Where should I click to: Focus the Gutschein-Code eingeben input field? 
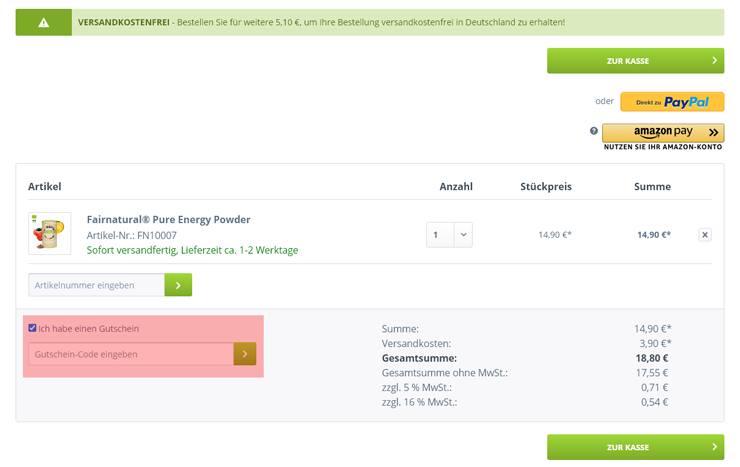130,354
